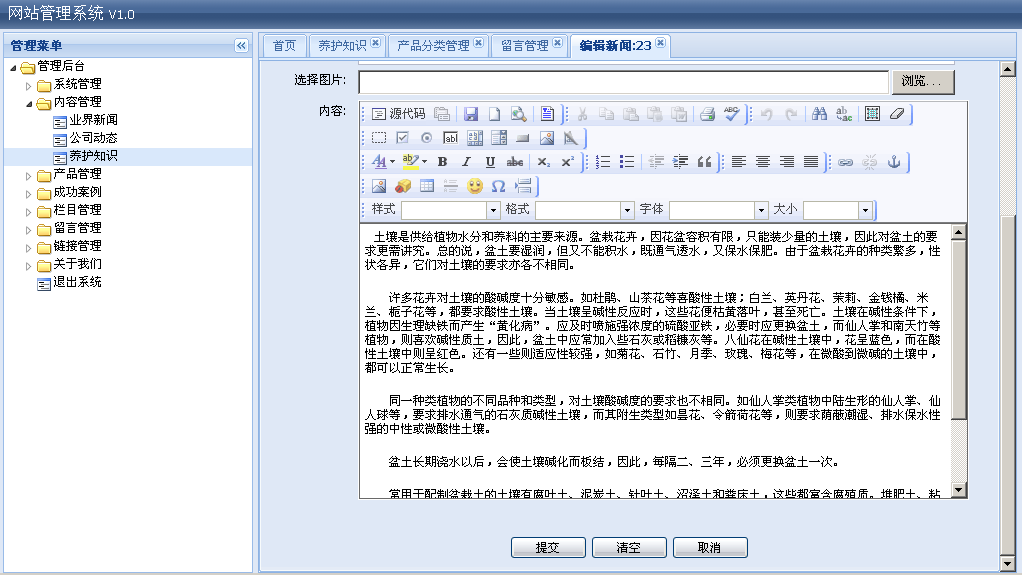The image size is (1022, 575).
Task: Click the save icon in editor toolbar
Action: pyautogui.click(x=471, y=114)
